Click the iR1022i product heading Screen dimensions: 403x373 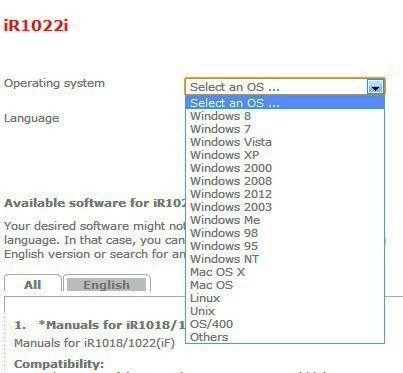(36, 26)
